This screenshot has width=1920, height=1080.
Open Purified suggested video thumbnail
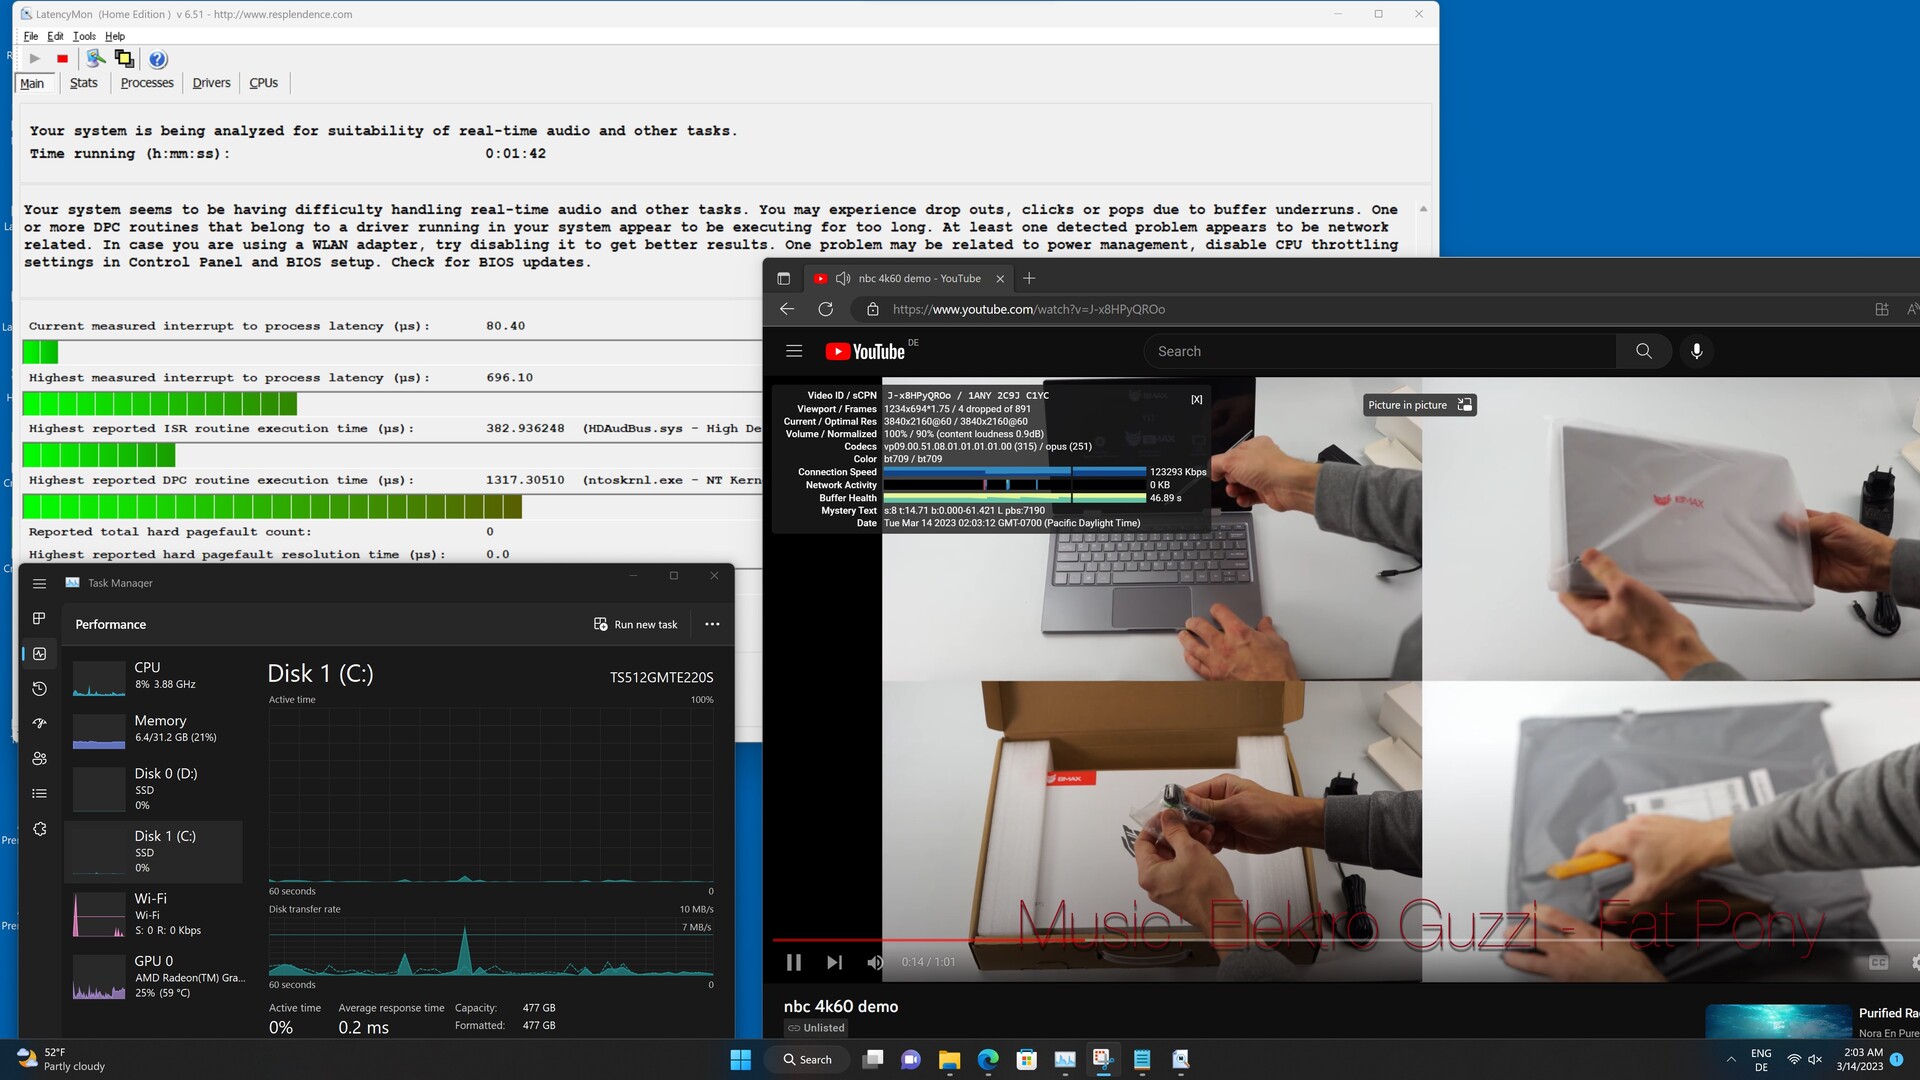pyautogui.click(x=1779, y=1021)
